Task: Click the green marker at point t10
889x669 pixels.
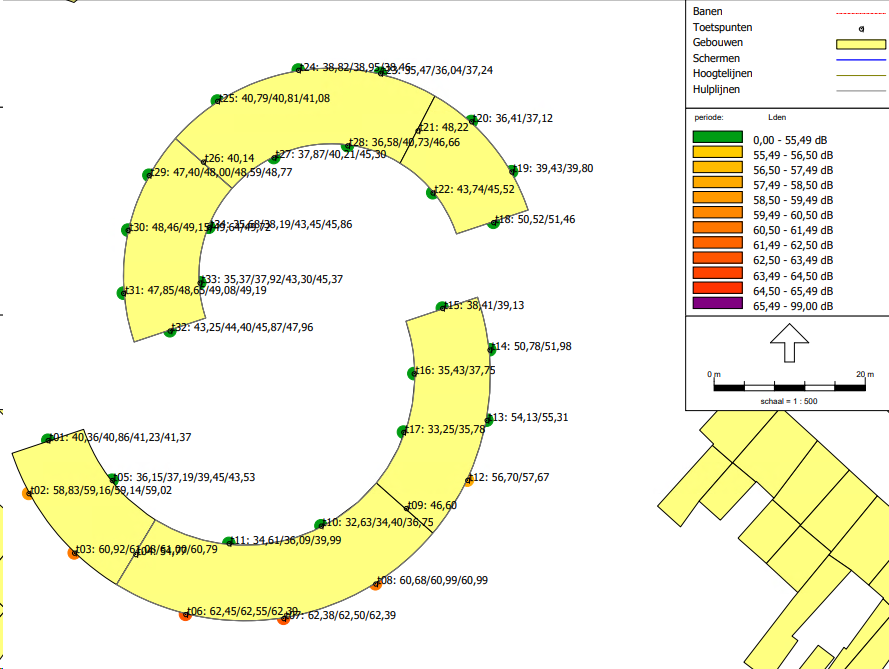Action: pos(320,525)
